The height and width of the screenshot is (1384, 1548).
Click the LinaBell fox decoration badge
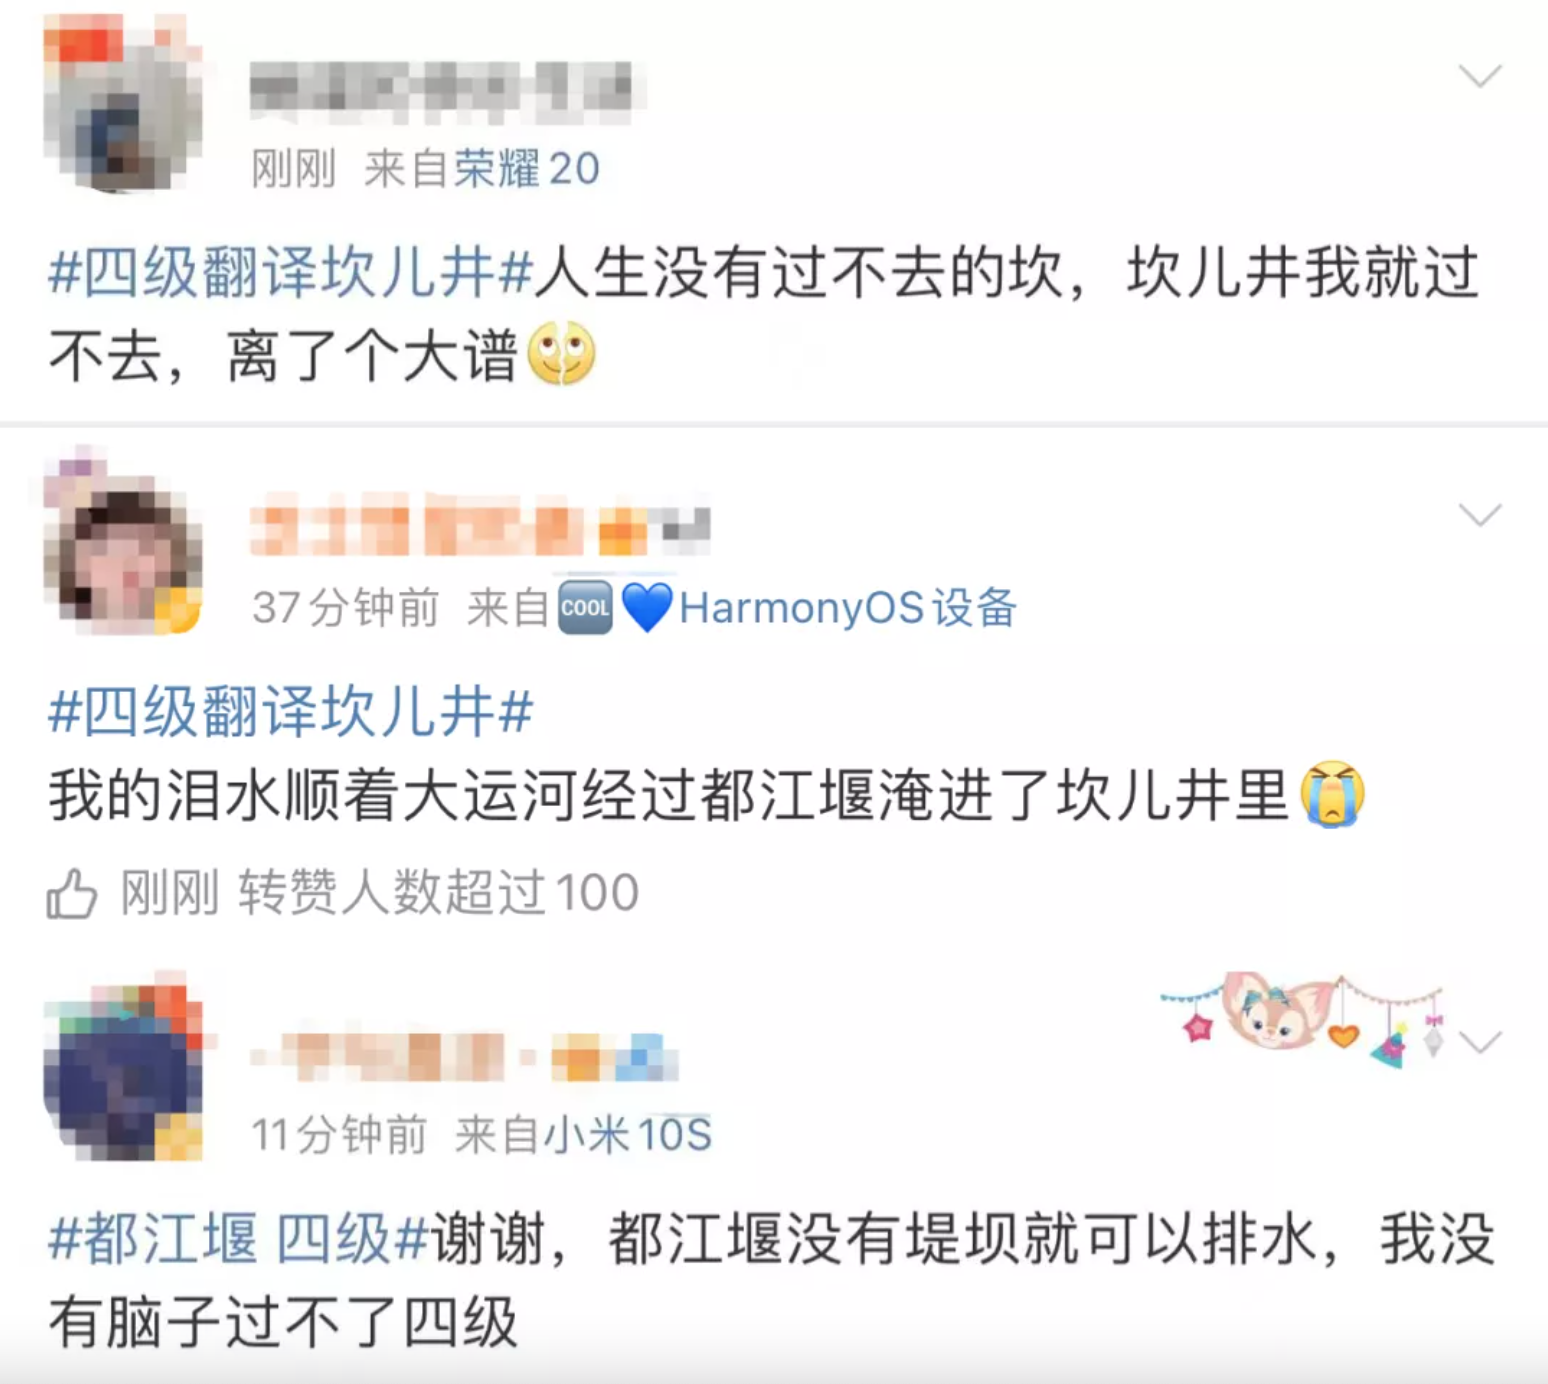[1302, 1020]
